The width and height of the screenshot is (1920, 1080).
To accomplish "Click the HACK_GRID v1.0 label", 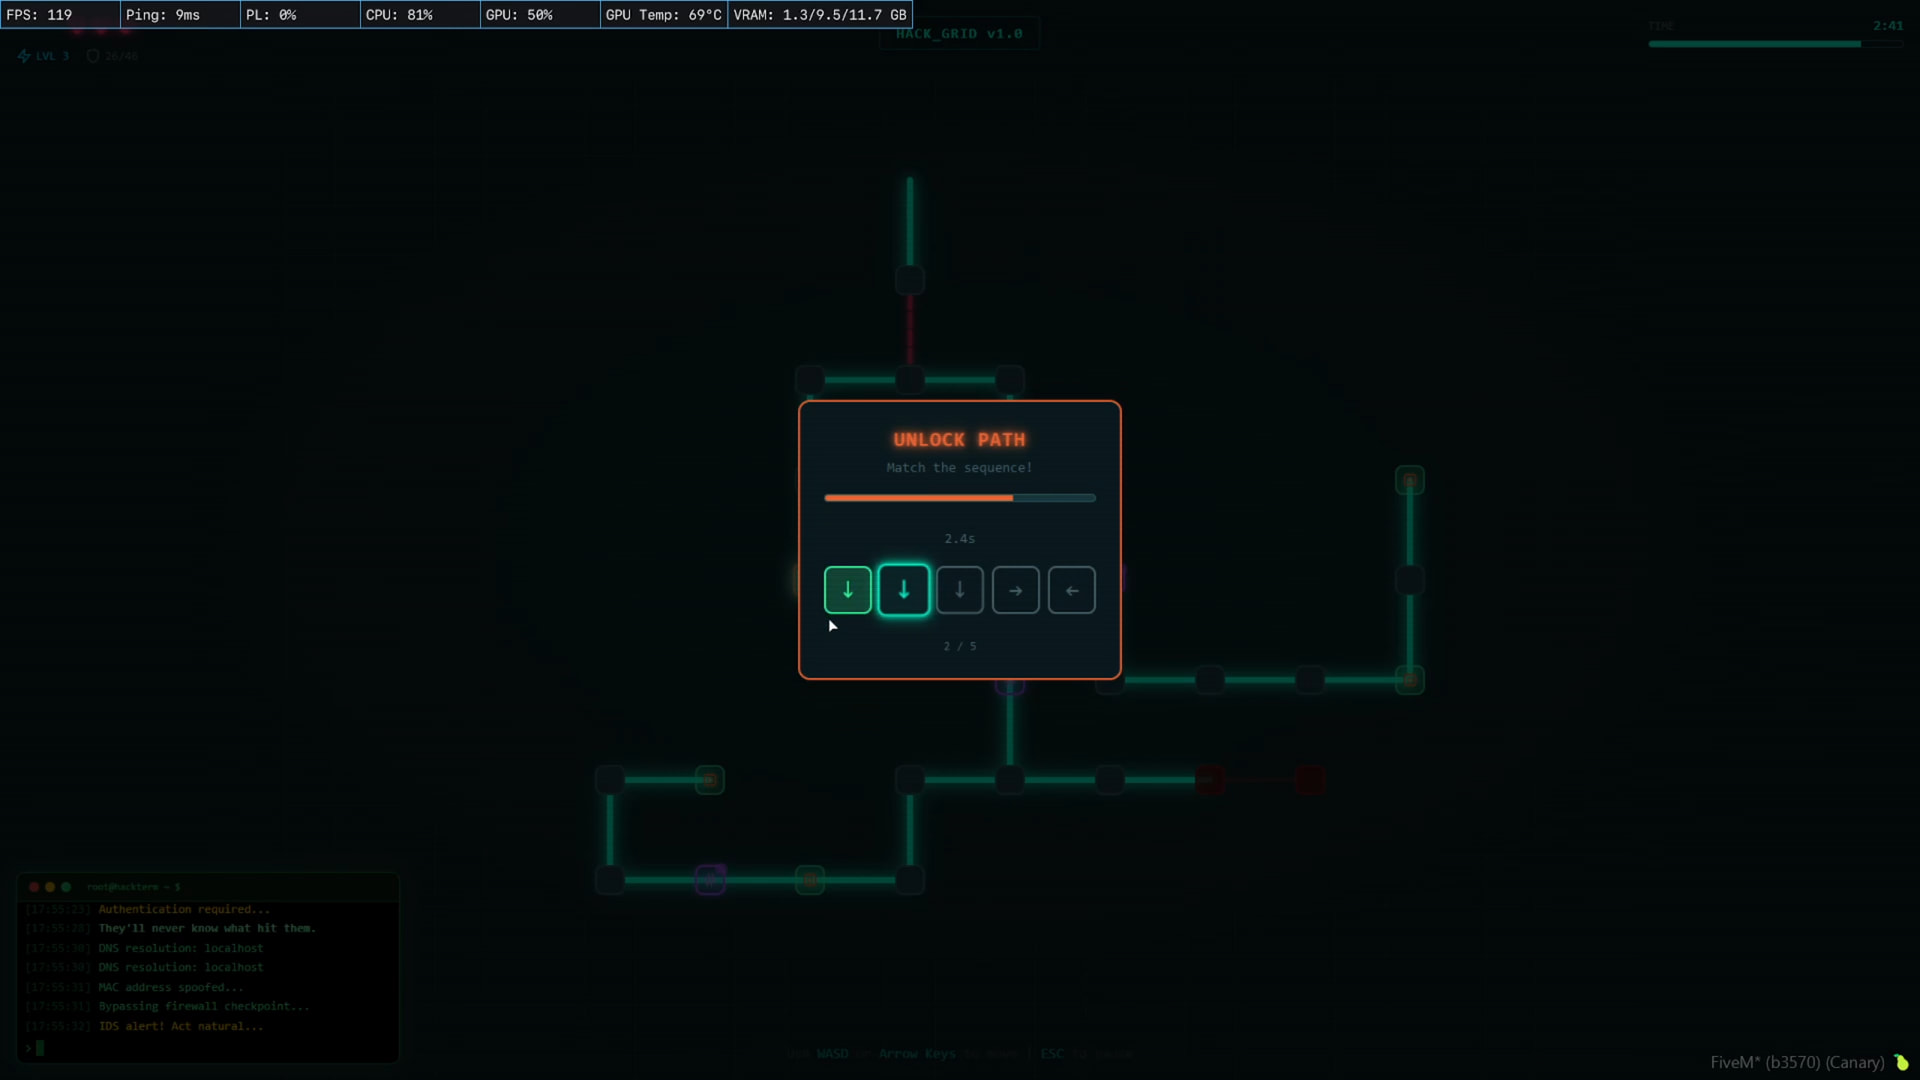I will pos(959,34).
